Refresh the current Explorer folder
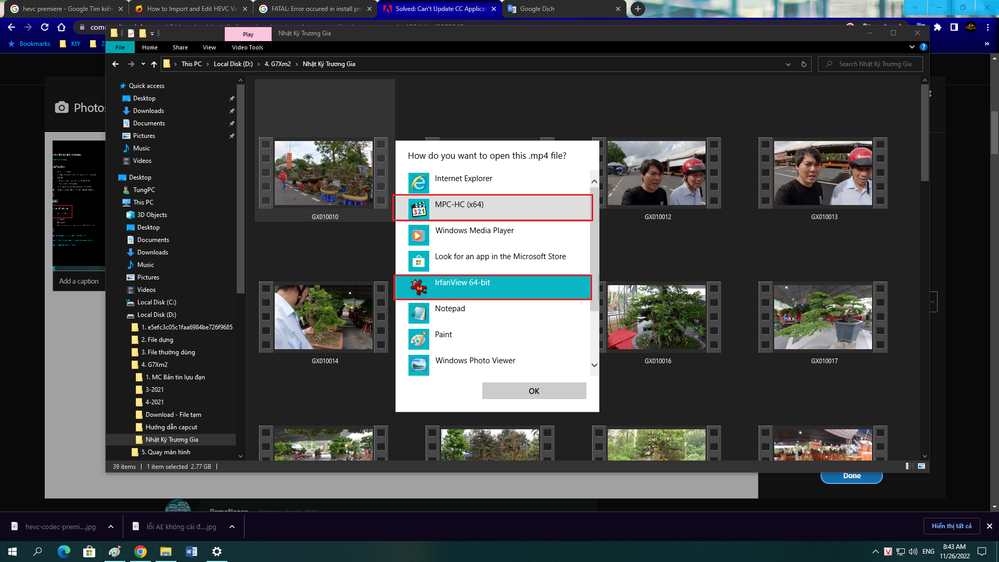Screen dimensions: 999x562 [x=803, y=64]
